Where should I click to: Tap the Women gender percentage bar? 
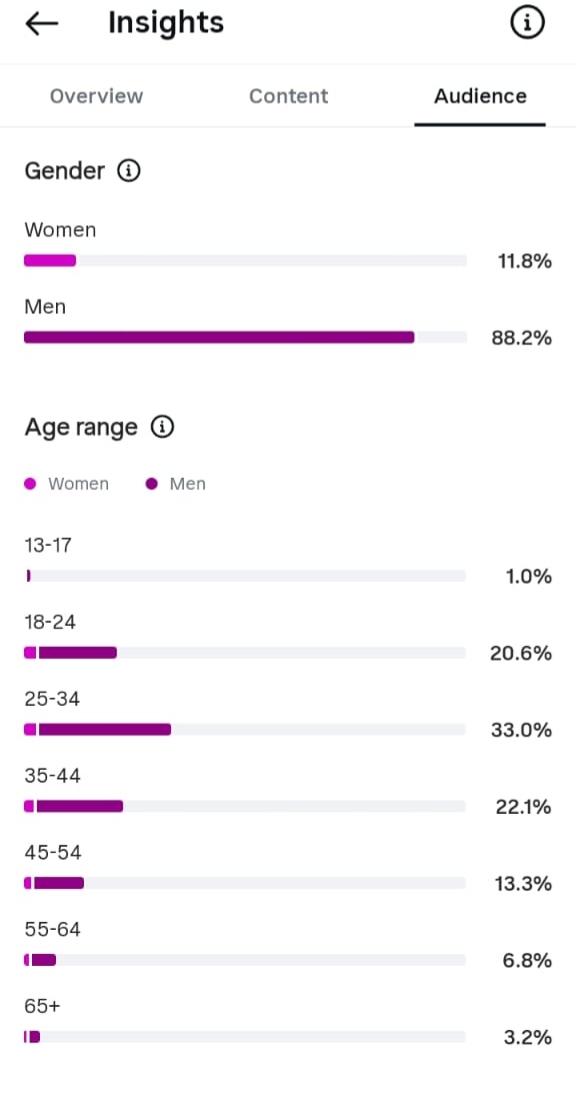click(x=245, y=261)
